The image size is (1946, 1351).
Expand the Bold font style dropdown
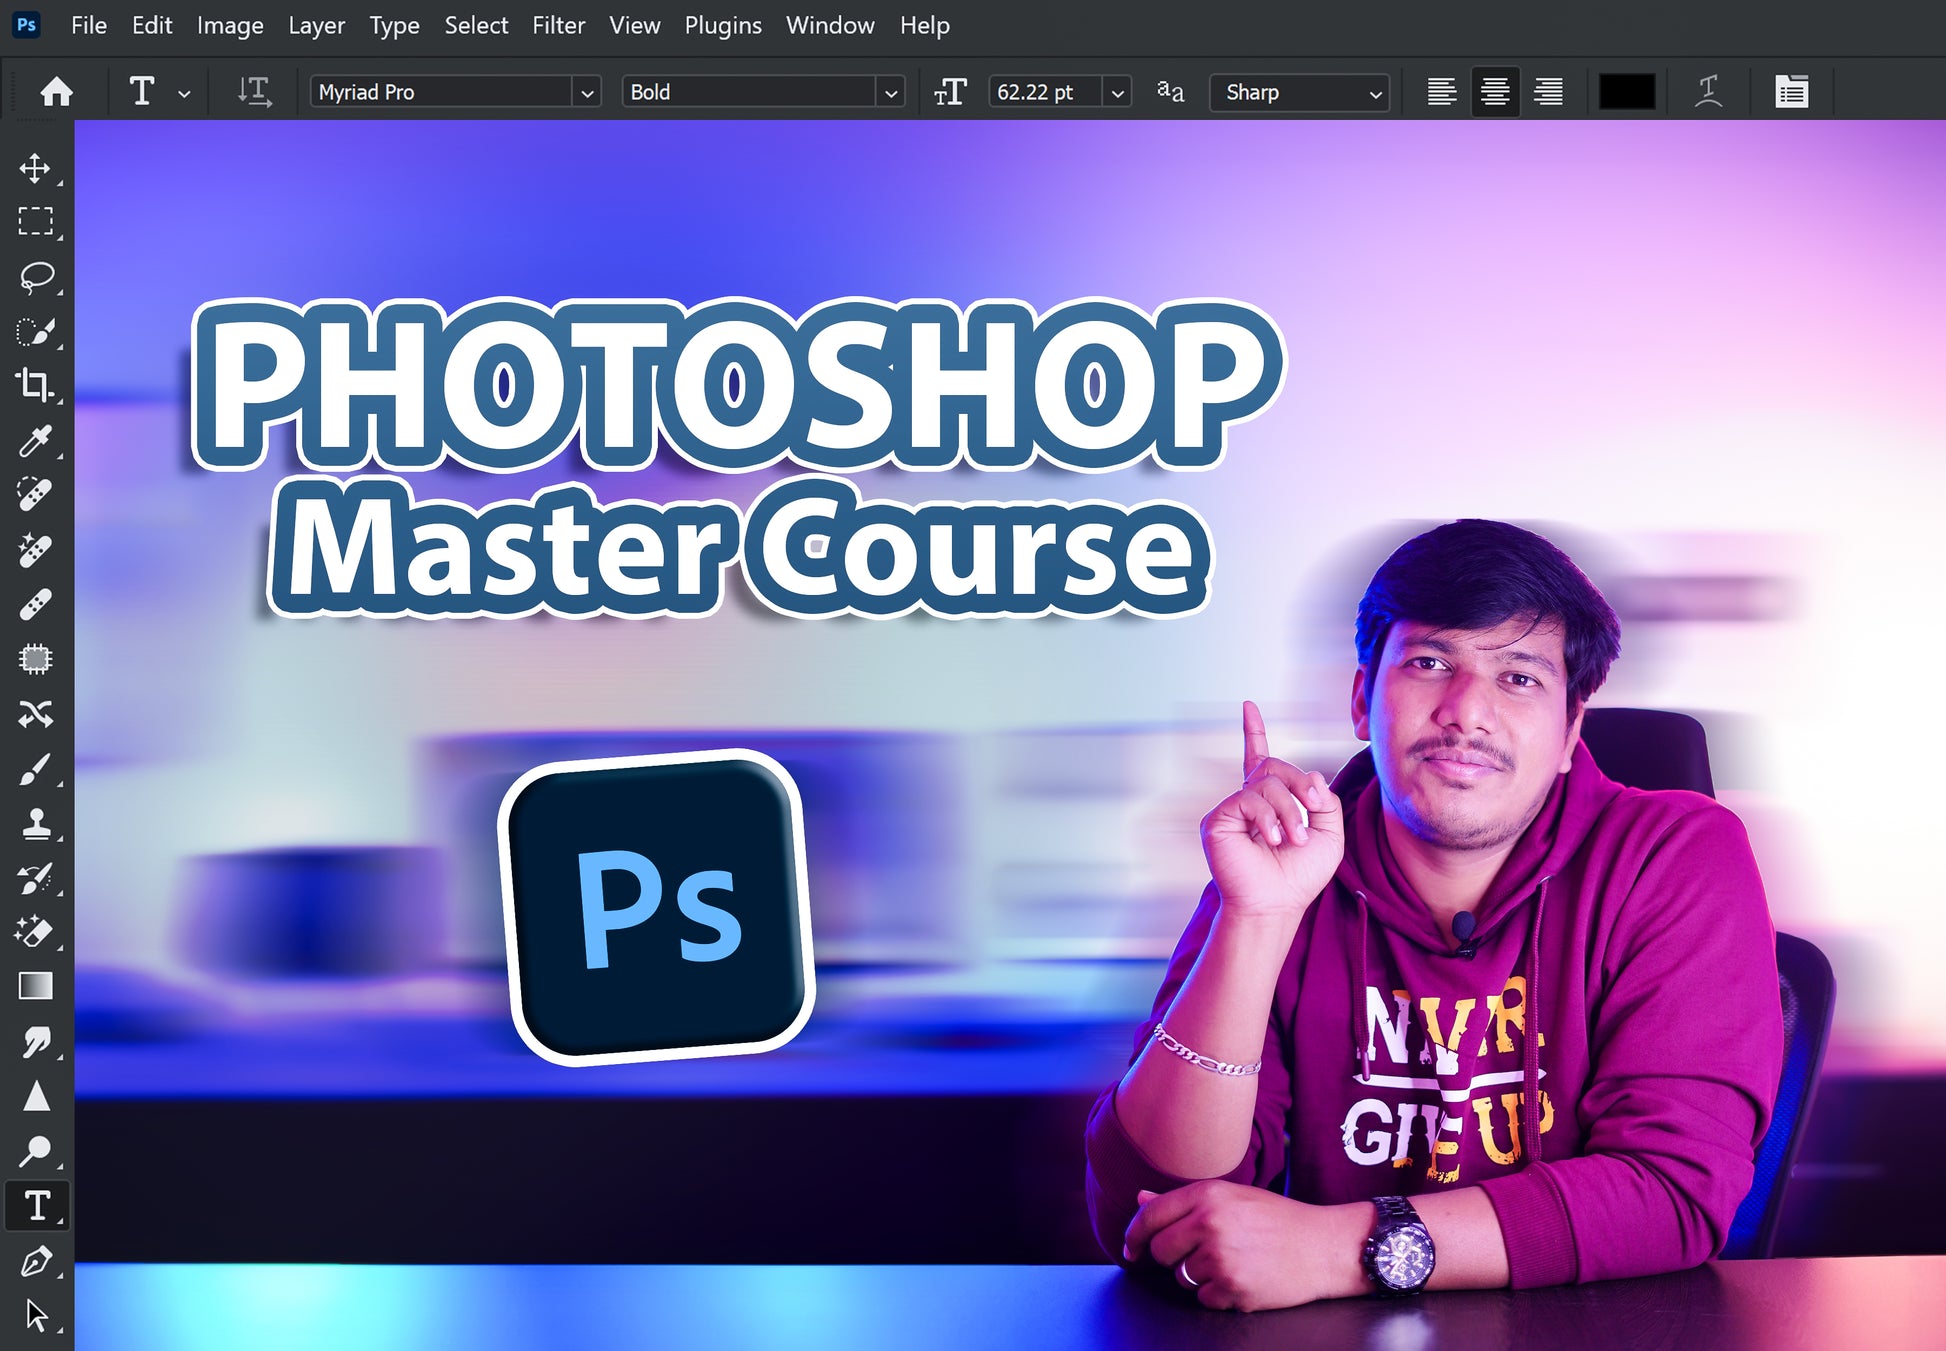[890, 93]
